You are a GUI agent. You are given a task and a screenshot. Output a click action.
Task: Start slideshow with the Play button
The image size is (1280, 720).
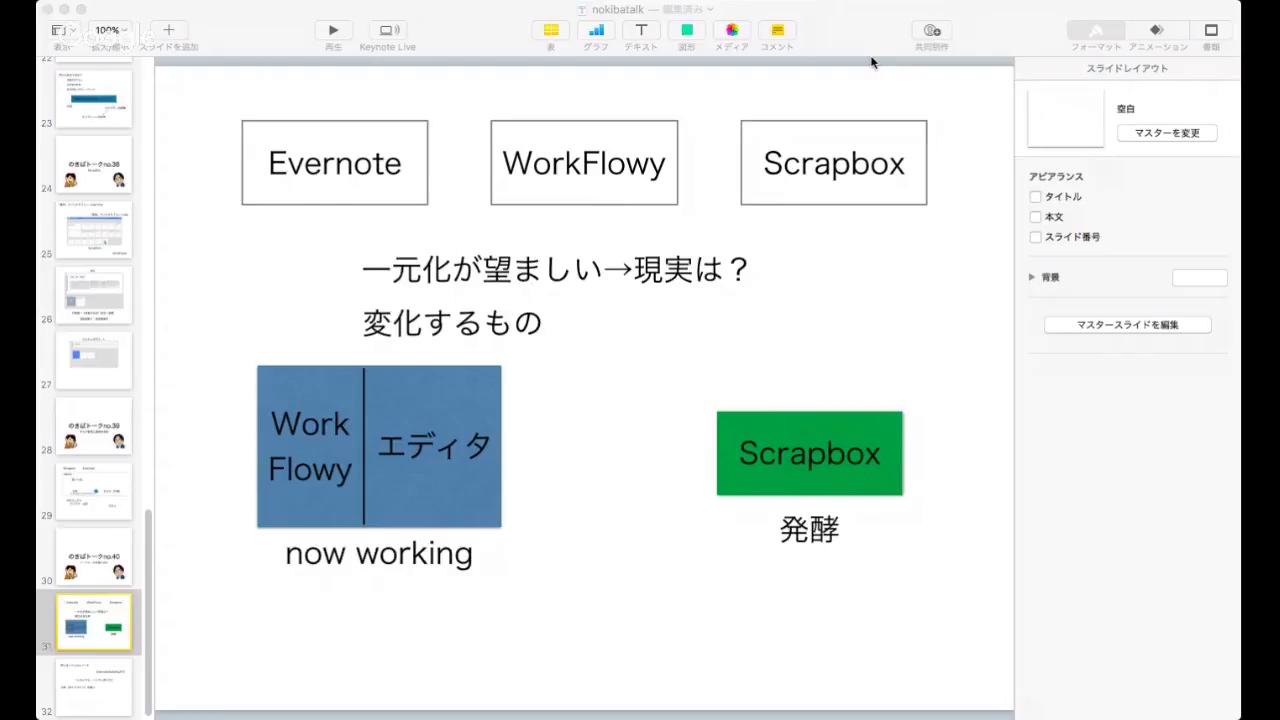coord(333,31)
